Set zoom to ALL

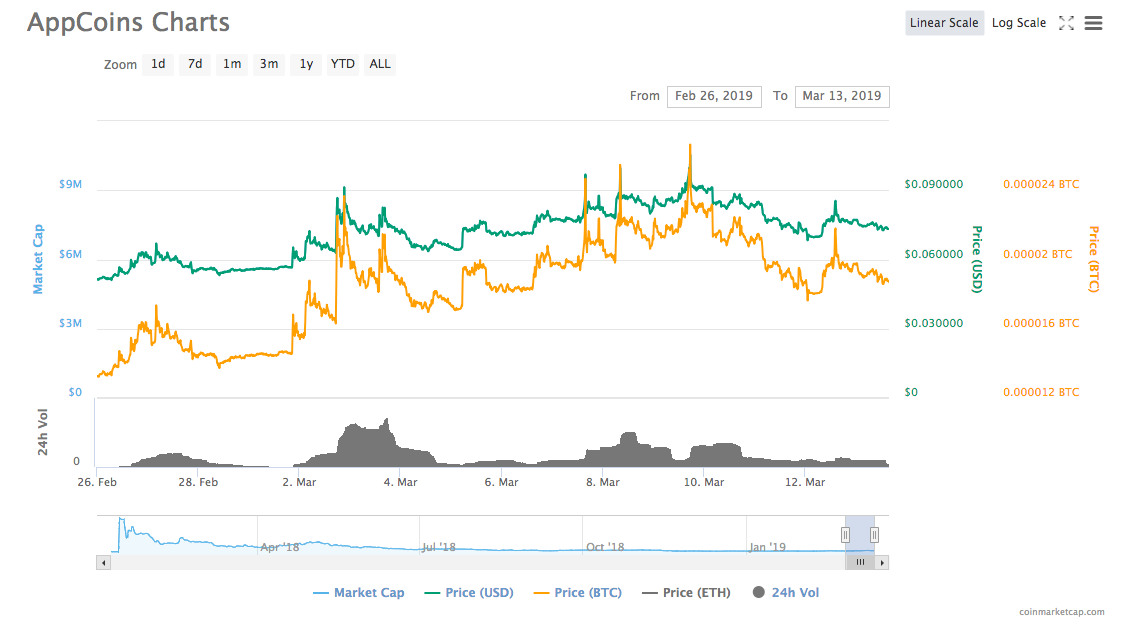click(379, 64)
